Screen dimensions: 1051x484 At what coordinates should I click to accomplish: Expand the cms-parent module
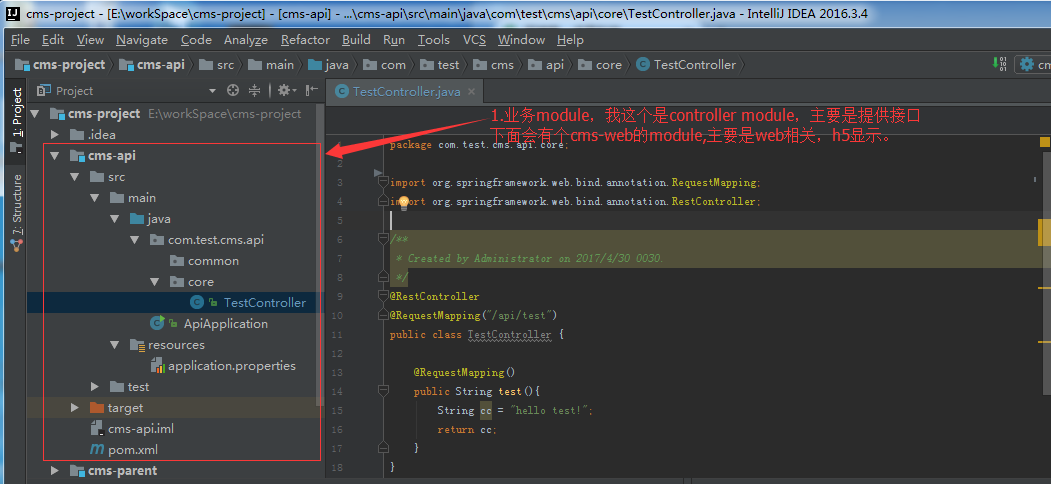coord(55,471)
